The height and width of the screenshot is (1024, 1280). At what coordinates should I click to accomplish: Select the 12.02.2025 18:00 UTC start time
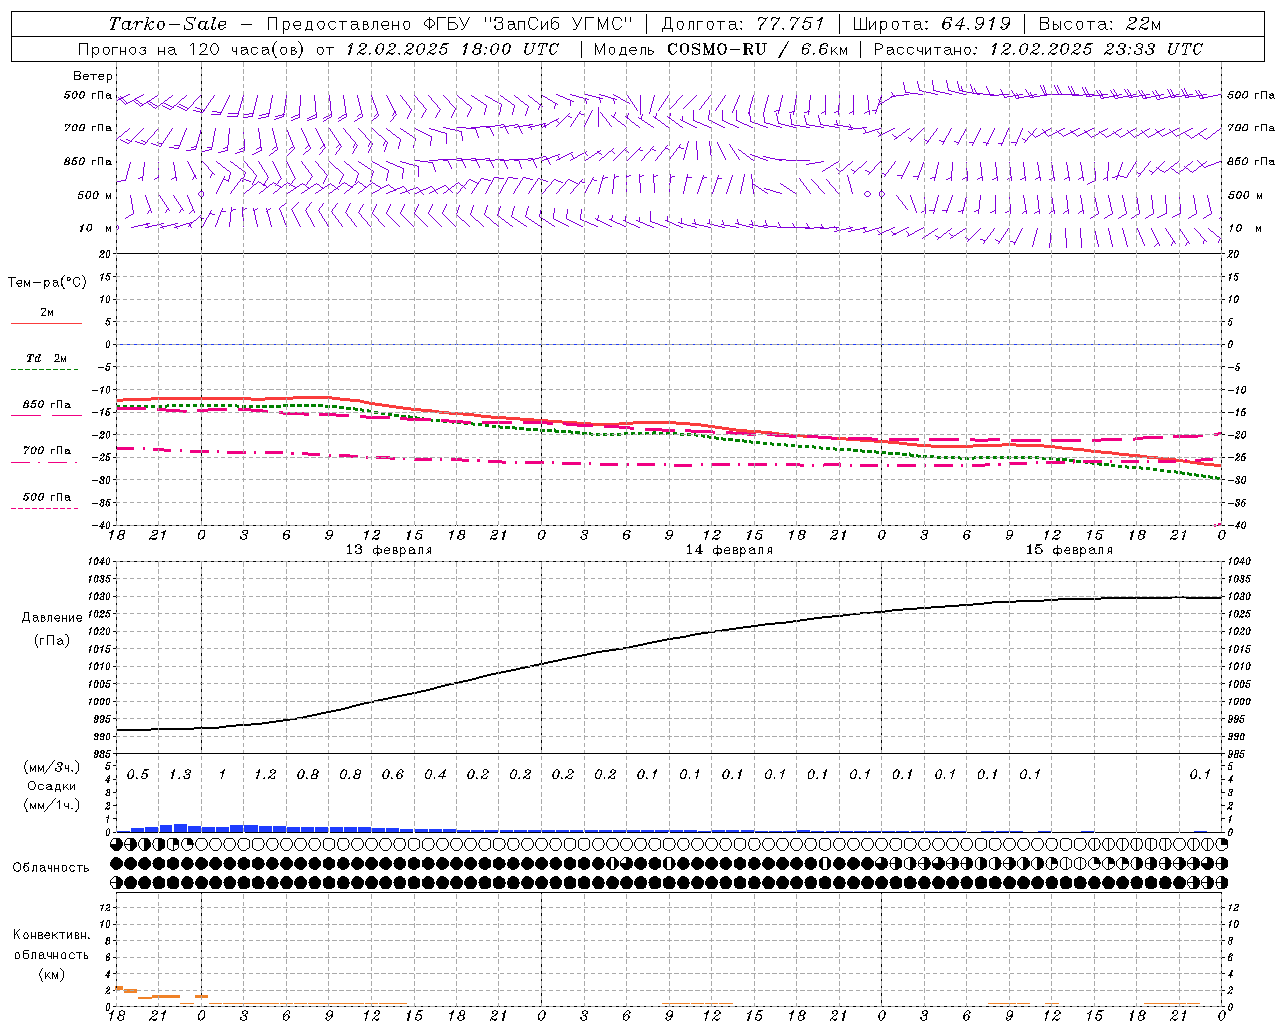pos(452,49)
